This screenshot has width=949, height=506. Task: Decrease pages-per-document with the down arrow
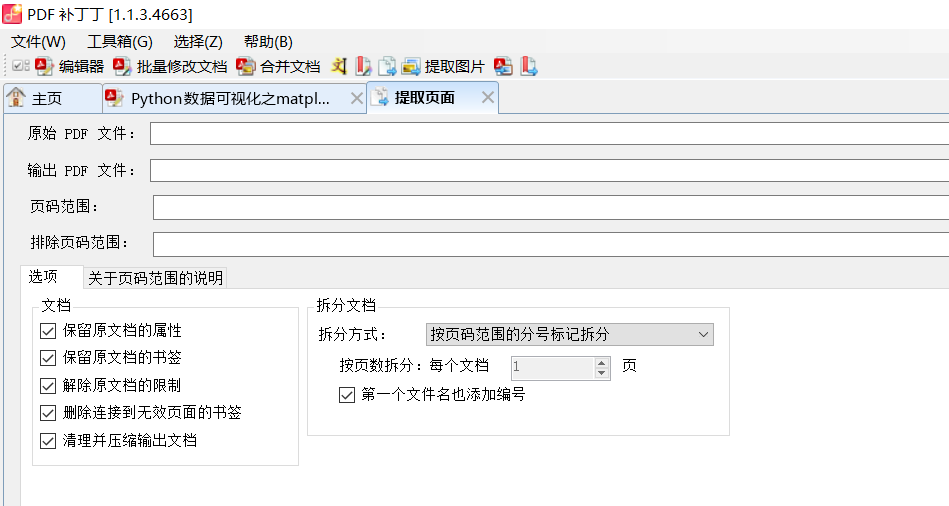point(601,373)
